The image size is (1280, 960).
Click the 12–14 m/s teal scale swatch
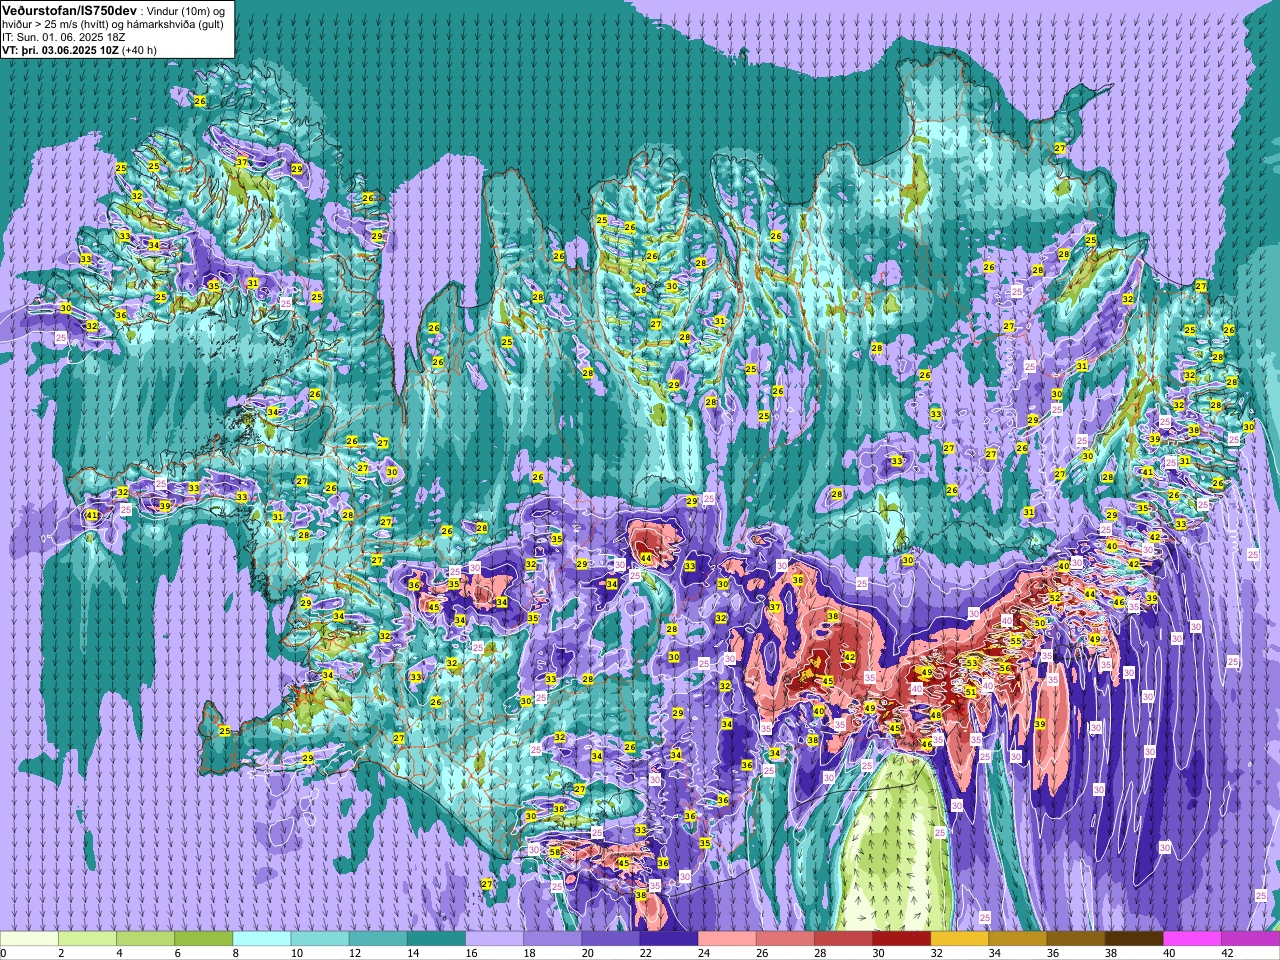click(x=377, y=939)
